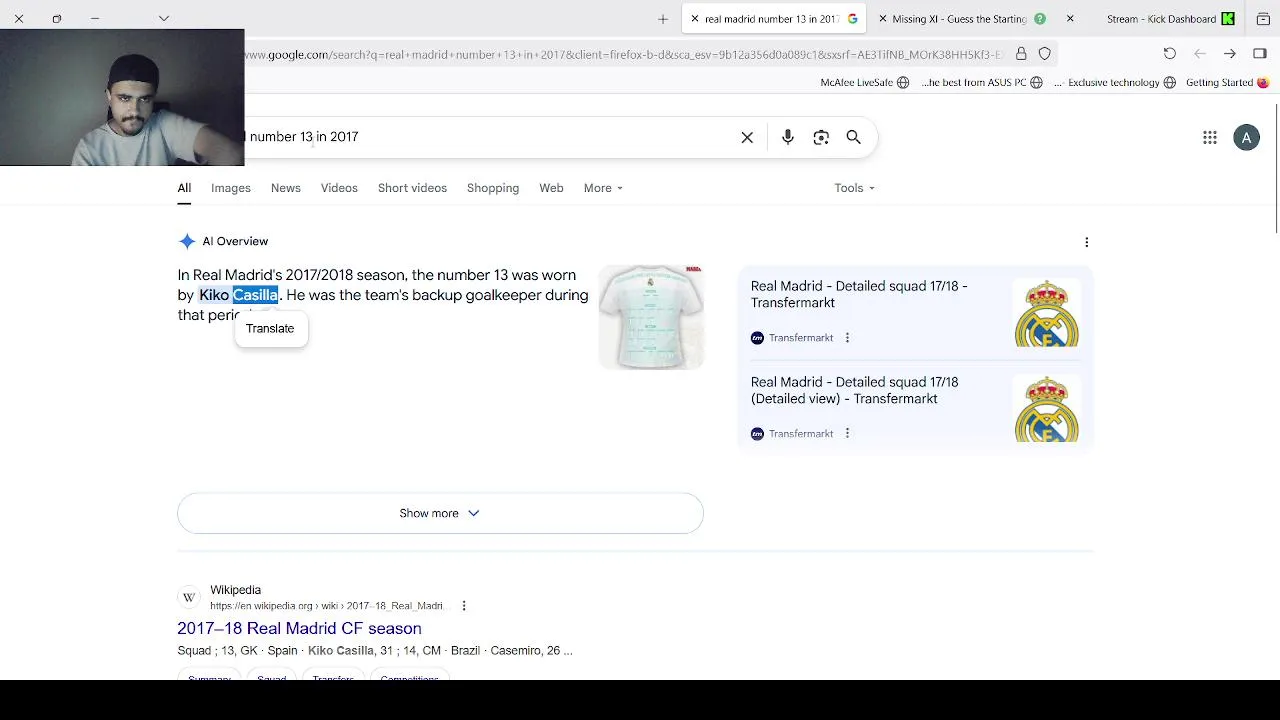Viewport: 1280px width, 720px height.
Task: Open the Google account avatar
Action: point(1246,138)
